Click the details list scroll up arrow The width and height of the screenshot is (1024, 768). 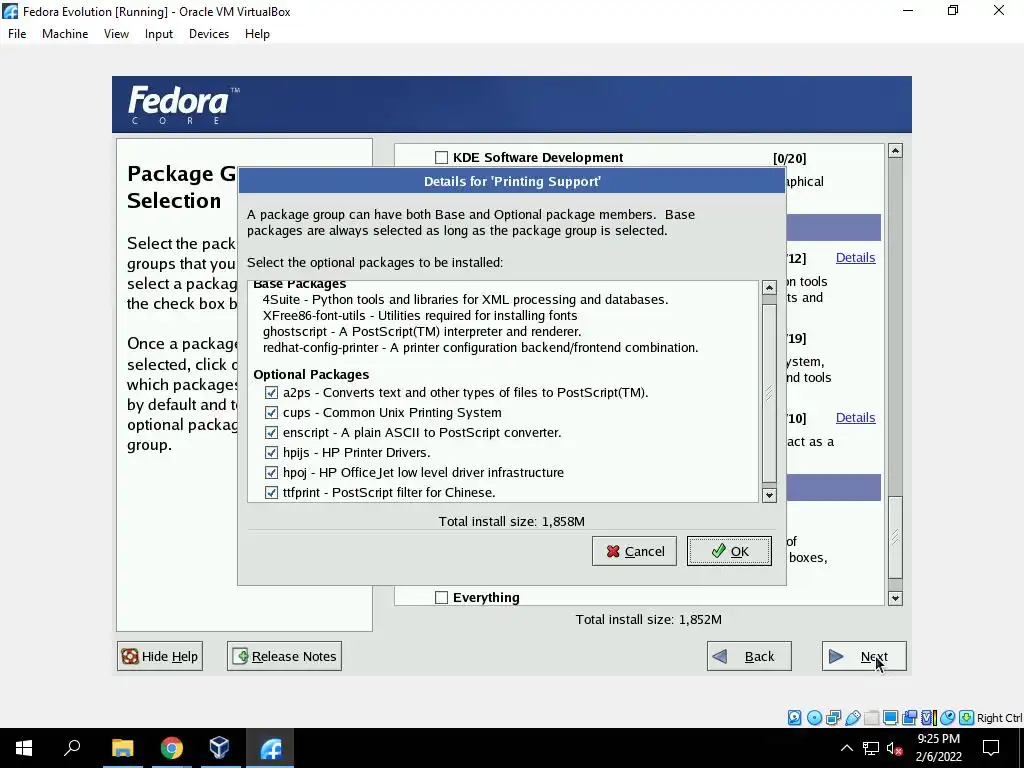coord(769,288)
